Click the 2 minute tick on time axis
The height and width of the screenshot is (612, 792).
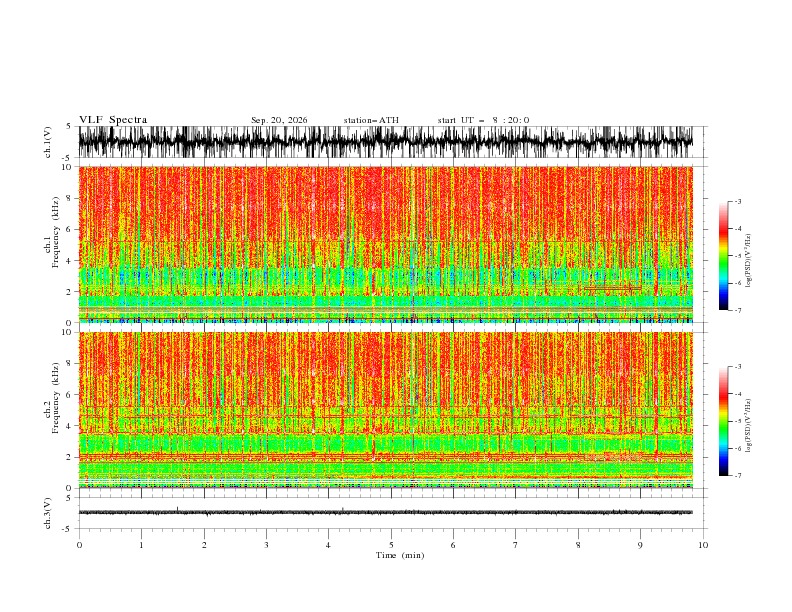(x=204, y=545)
